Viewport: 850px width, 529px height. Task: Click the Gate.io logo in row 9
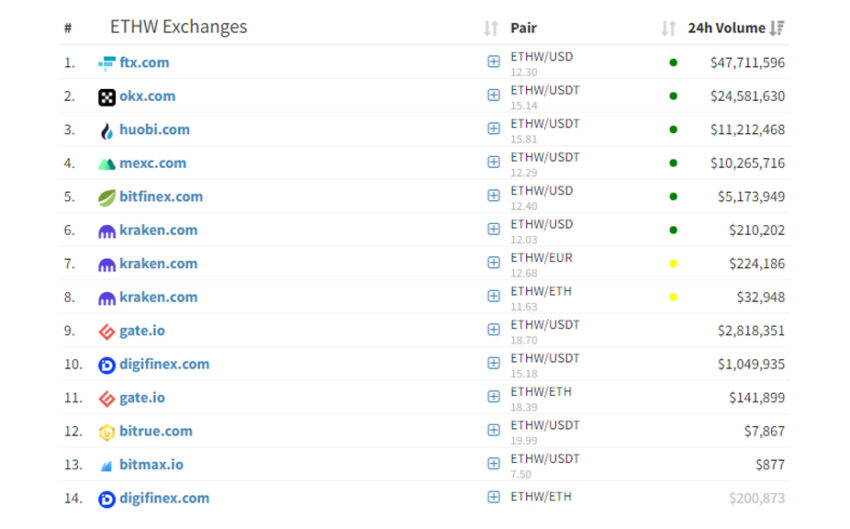tap(107, 331)
